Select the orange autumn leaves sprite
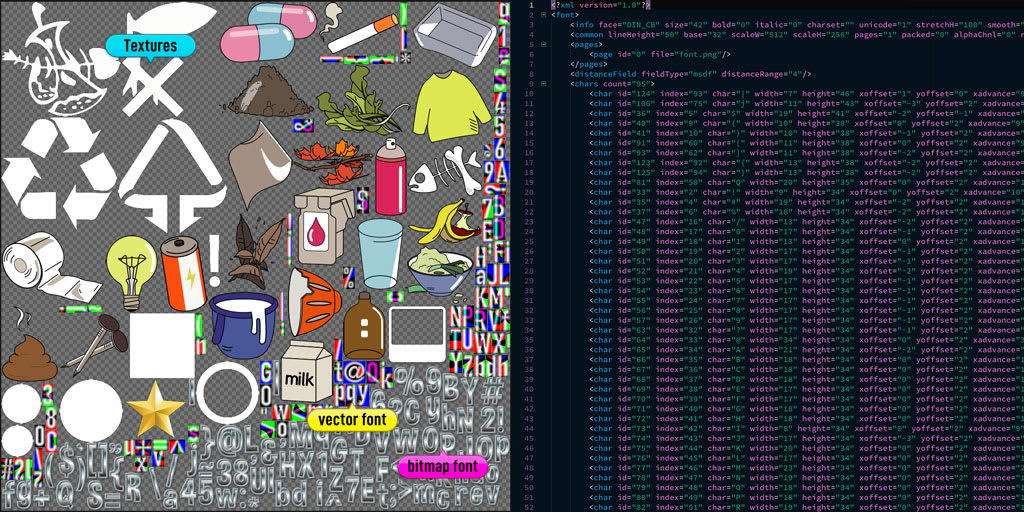1024x512 pixels. [x=333, y=161]
